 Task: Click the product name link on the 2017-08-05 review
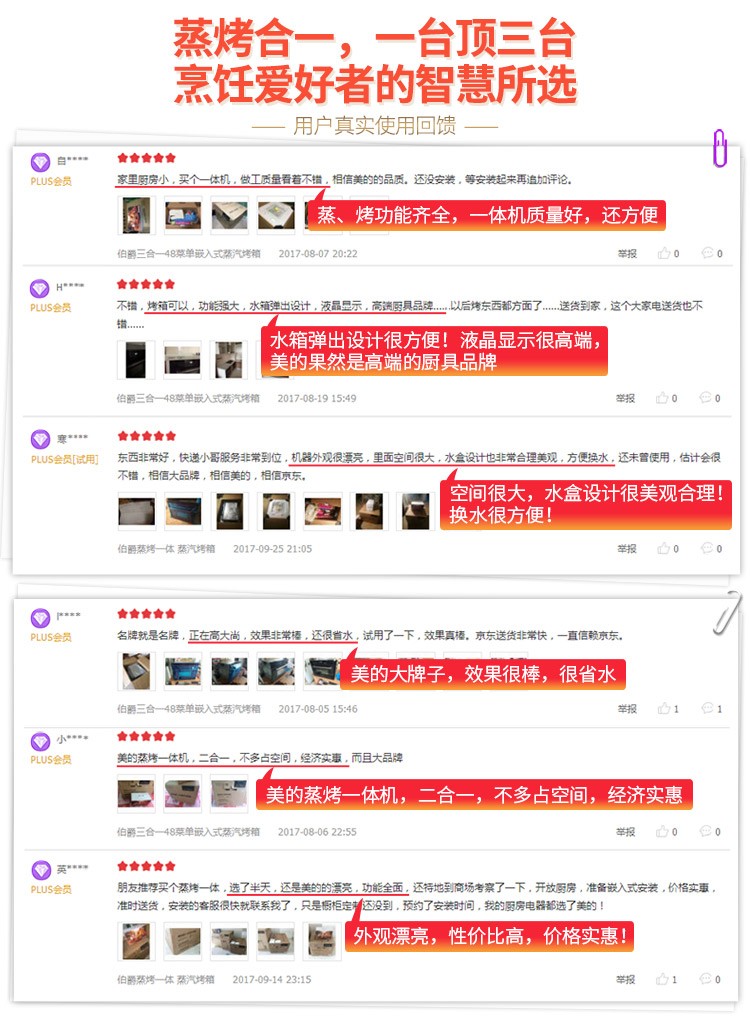point(188,709)
